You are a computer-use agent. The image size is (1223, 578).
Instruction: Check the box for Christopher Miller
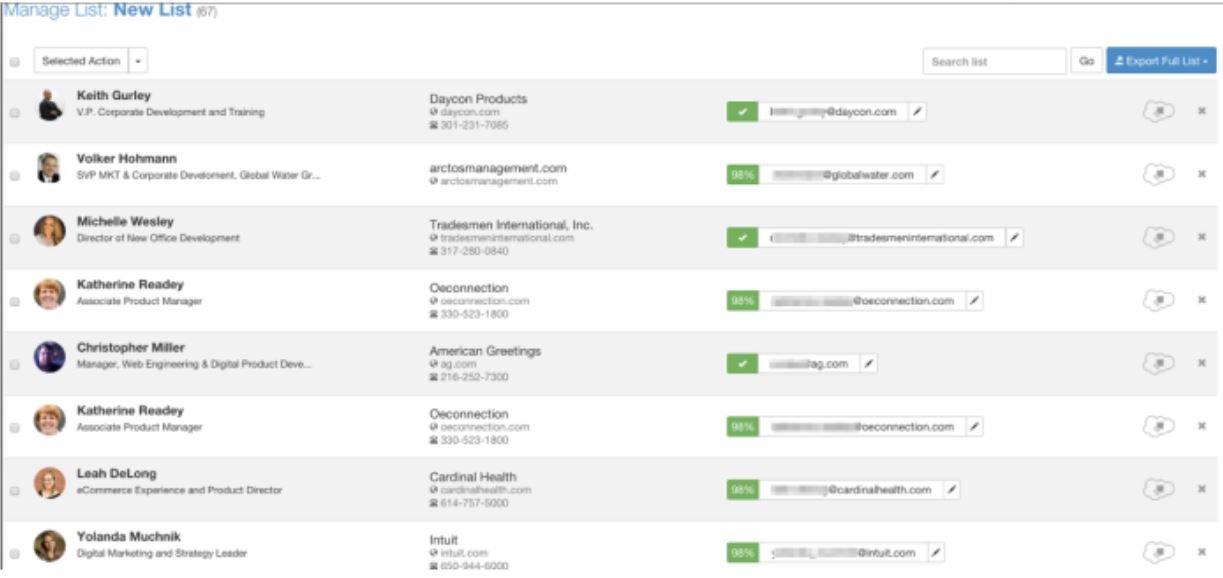pos(14,365)
